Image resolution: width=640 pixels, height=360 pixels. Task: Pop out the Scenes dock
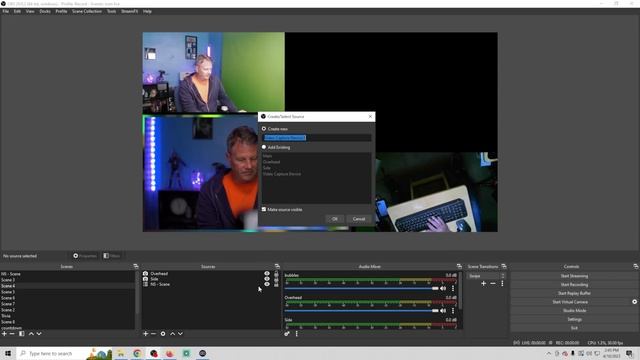click(136, 267)
